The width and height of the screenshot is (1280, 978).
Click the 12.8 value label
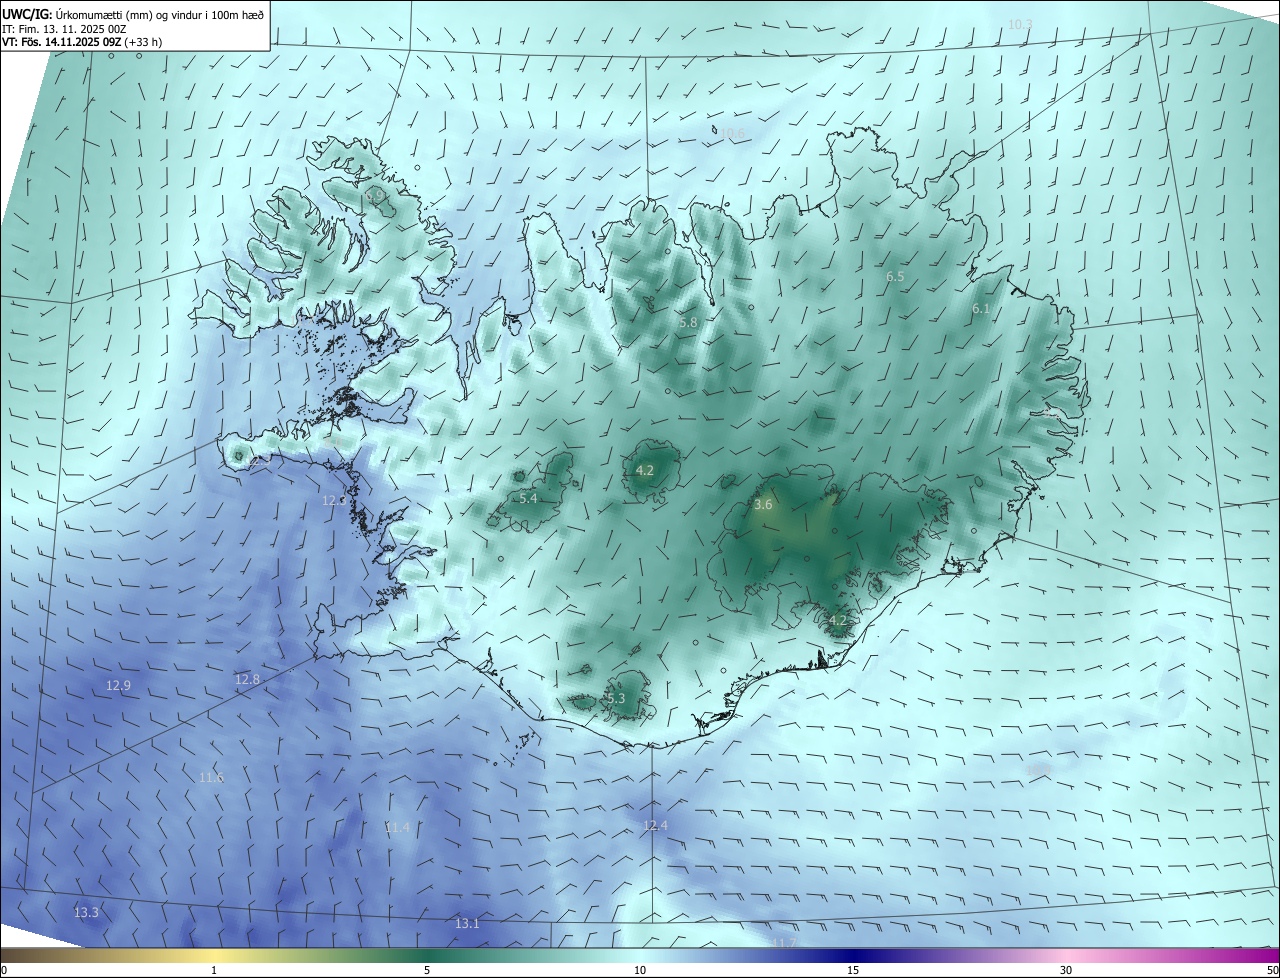click(247, 679)
